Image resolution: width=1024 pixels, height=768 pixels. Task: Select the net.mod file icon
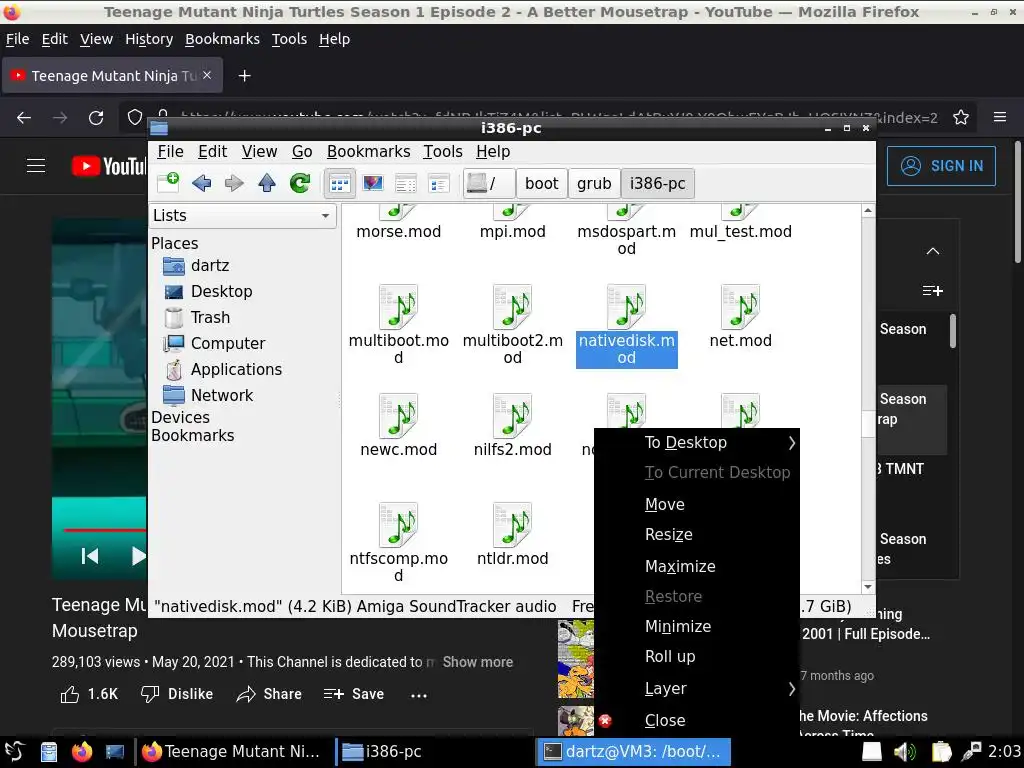(741, 307)
